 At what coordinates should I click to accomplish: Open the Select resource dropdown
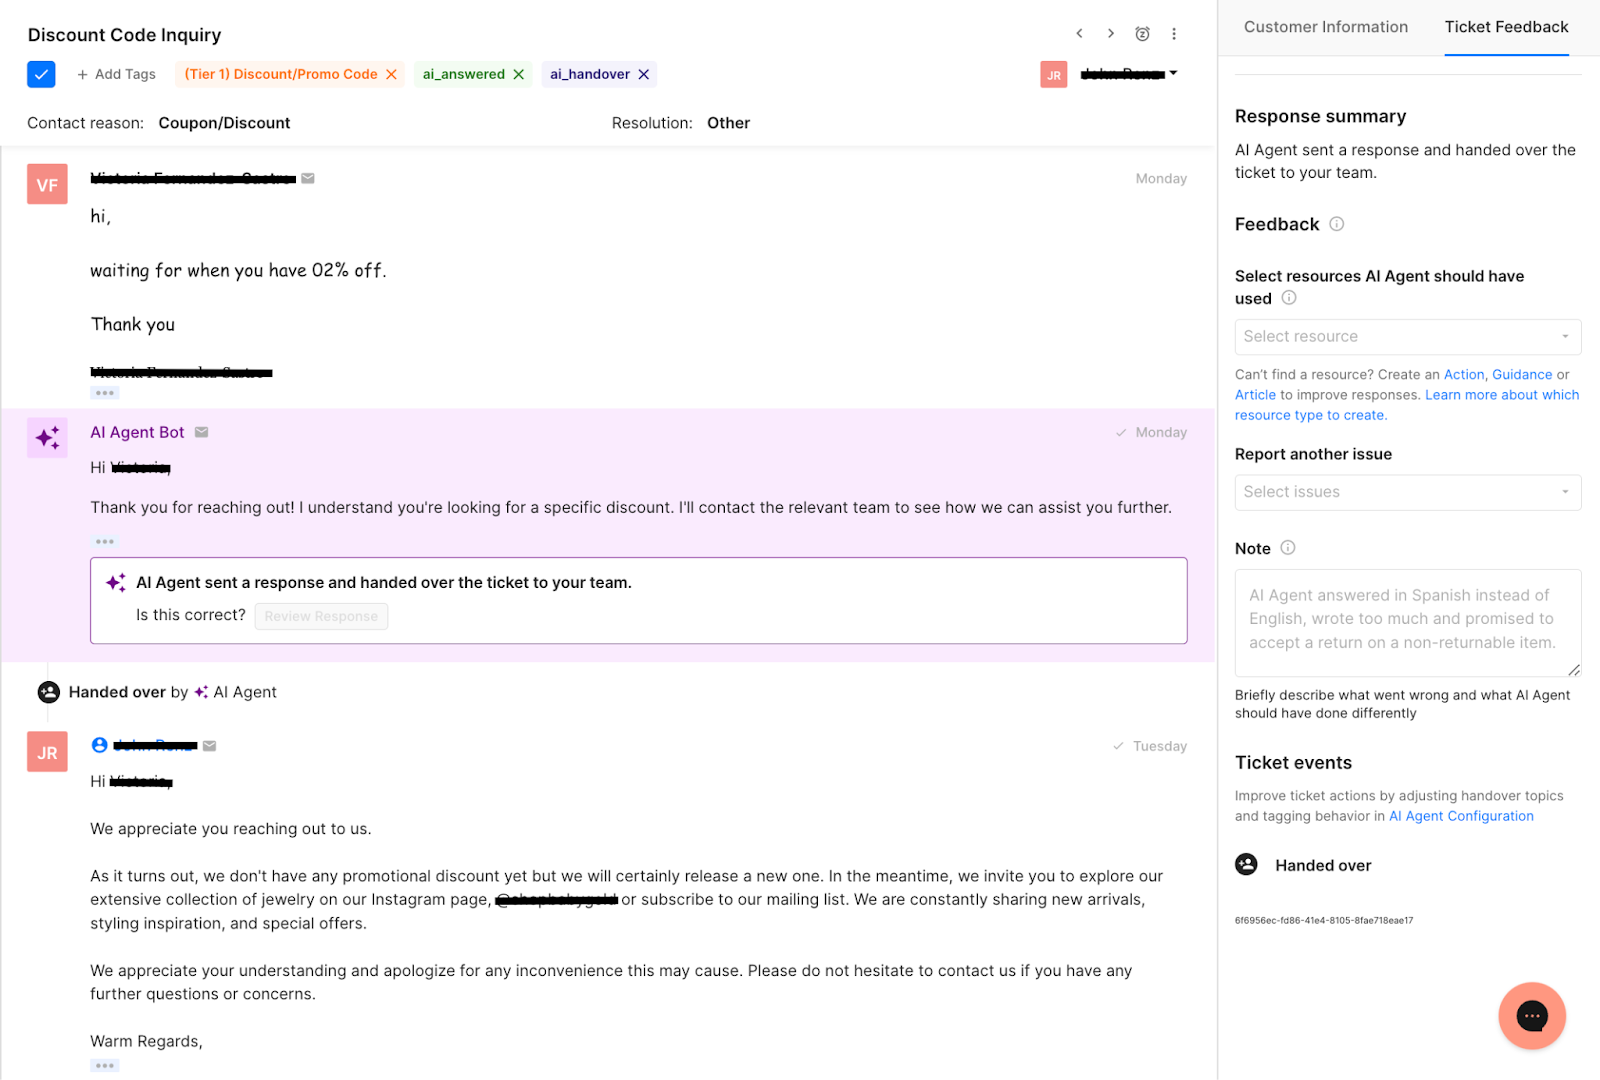tap(1406, 336)
